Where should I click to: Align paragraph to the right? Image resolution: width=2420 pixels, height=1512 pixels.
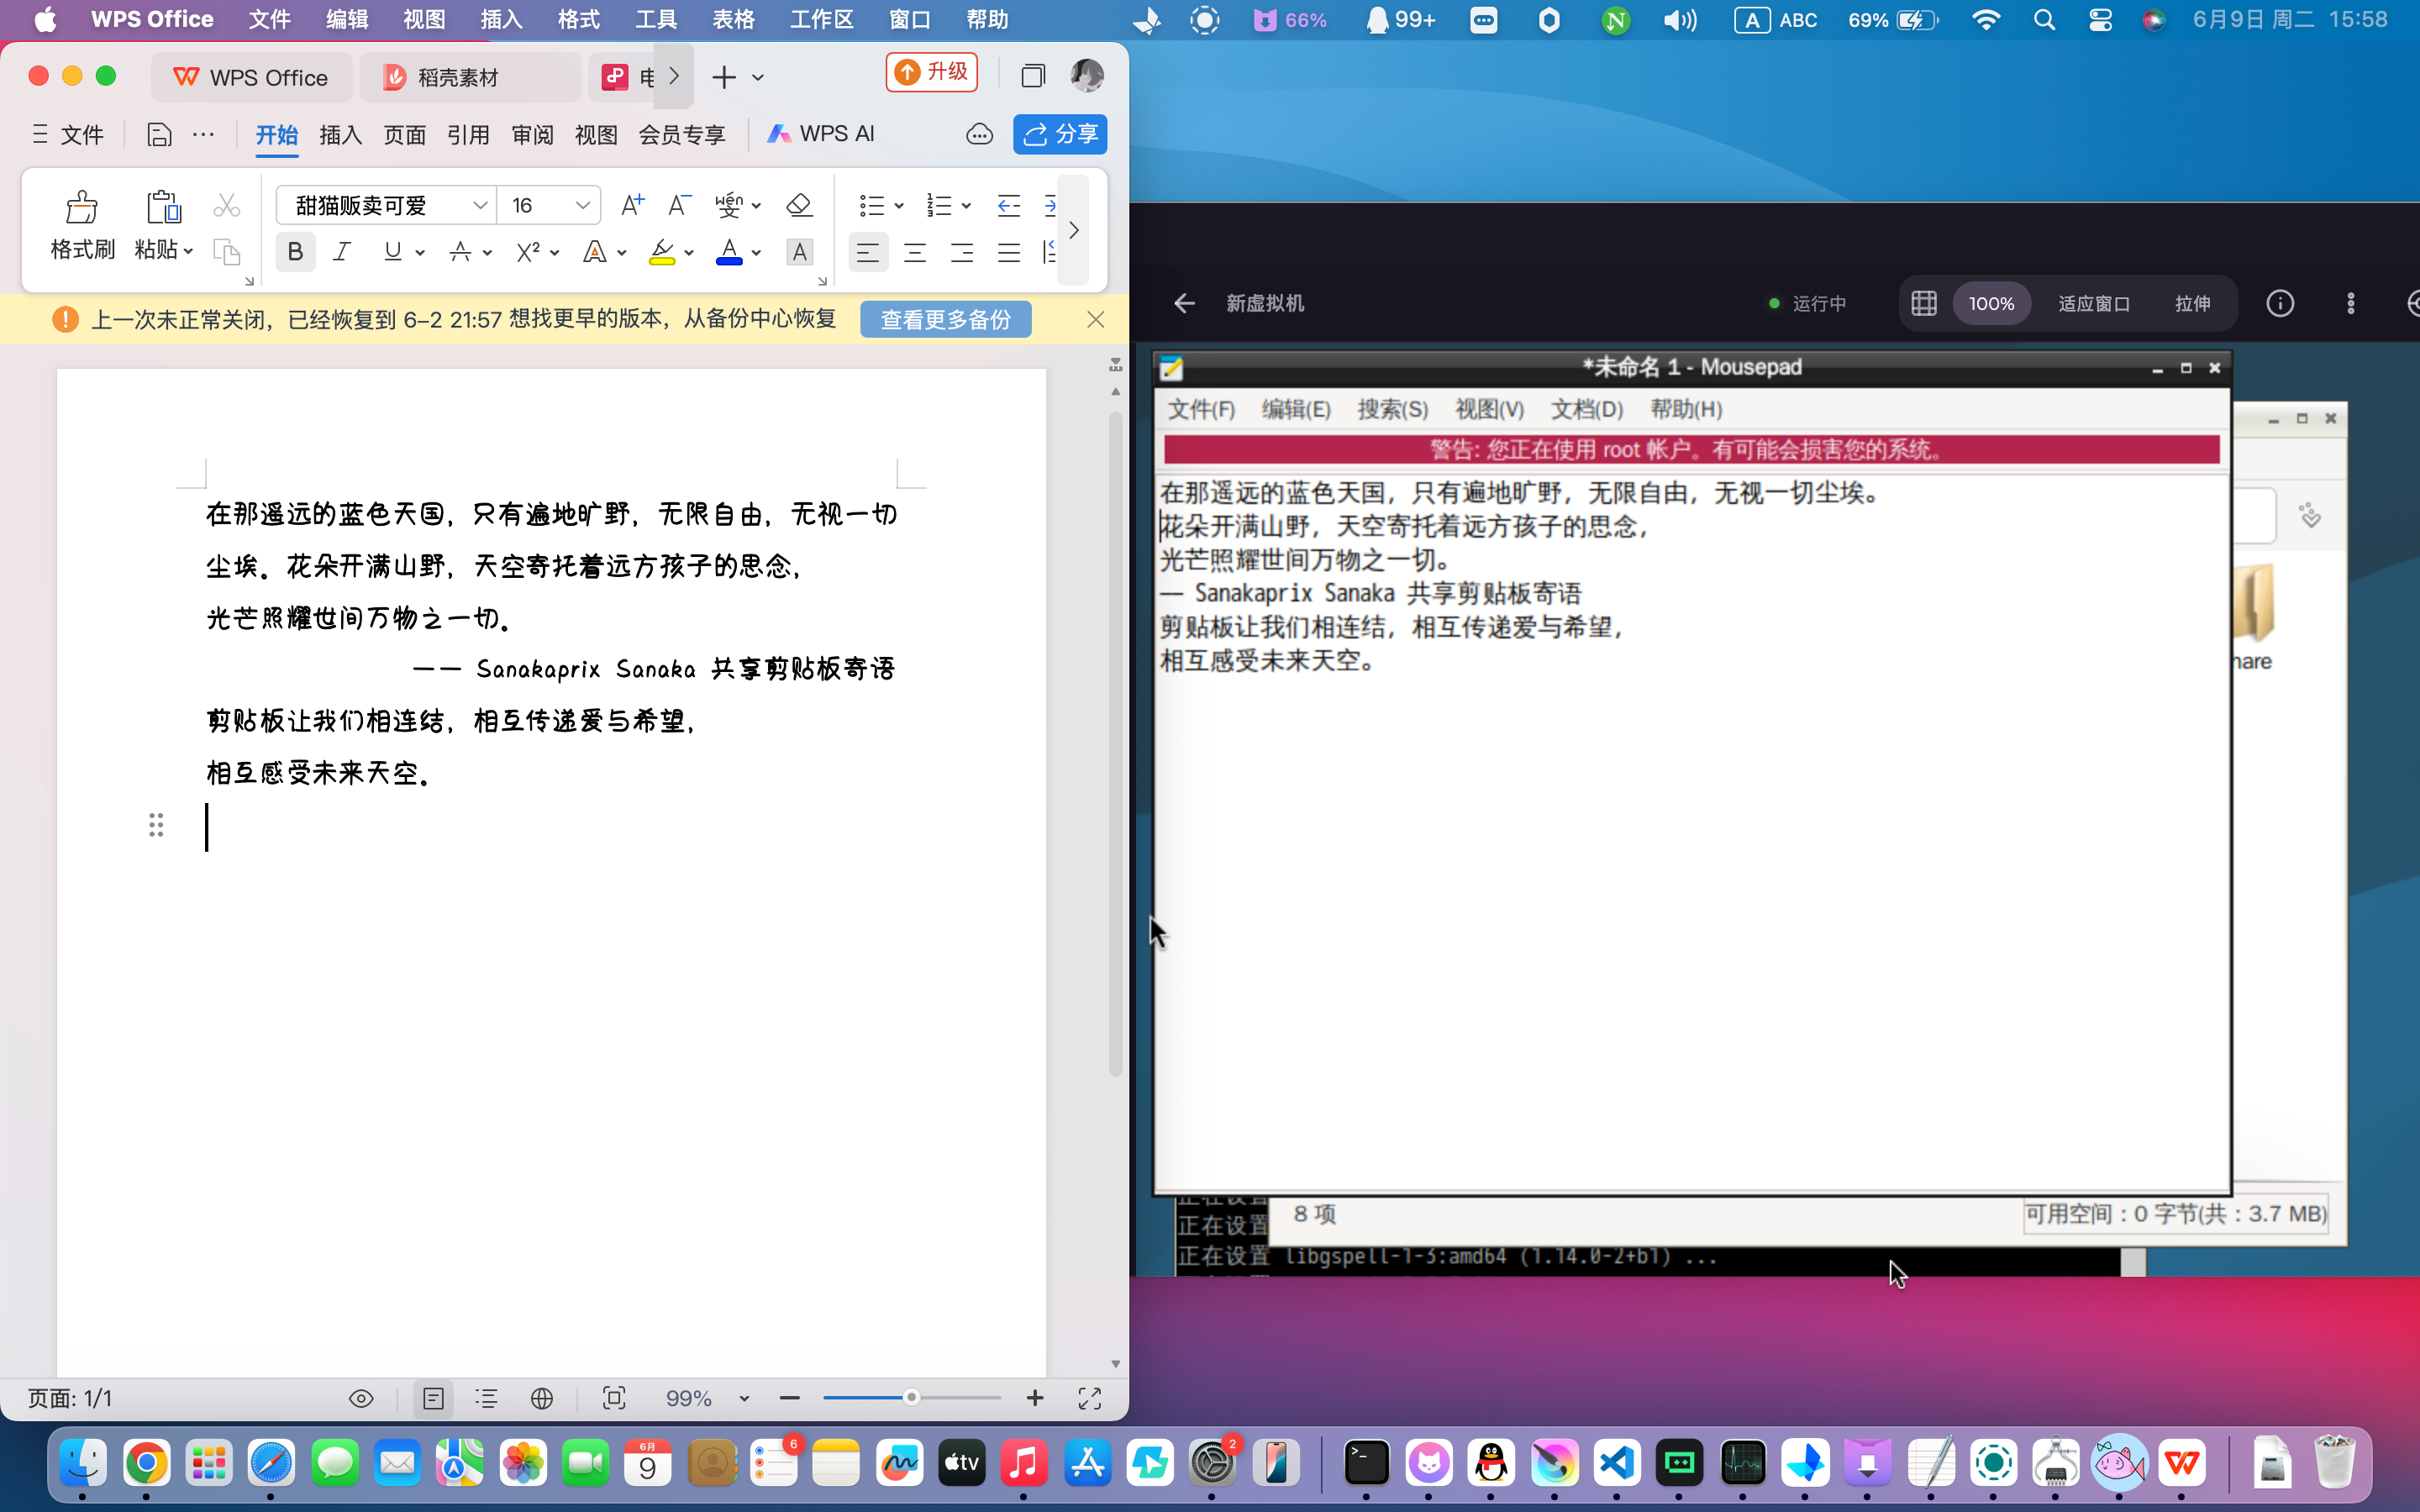[962, 252]
